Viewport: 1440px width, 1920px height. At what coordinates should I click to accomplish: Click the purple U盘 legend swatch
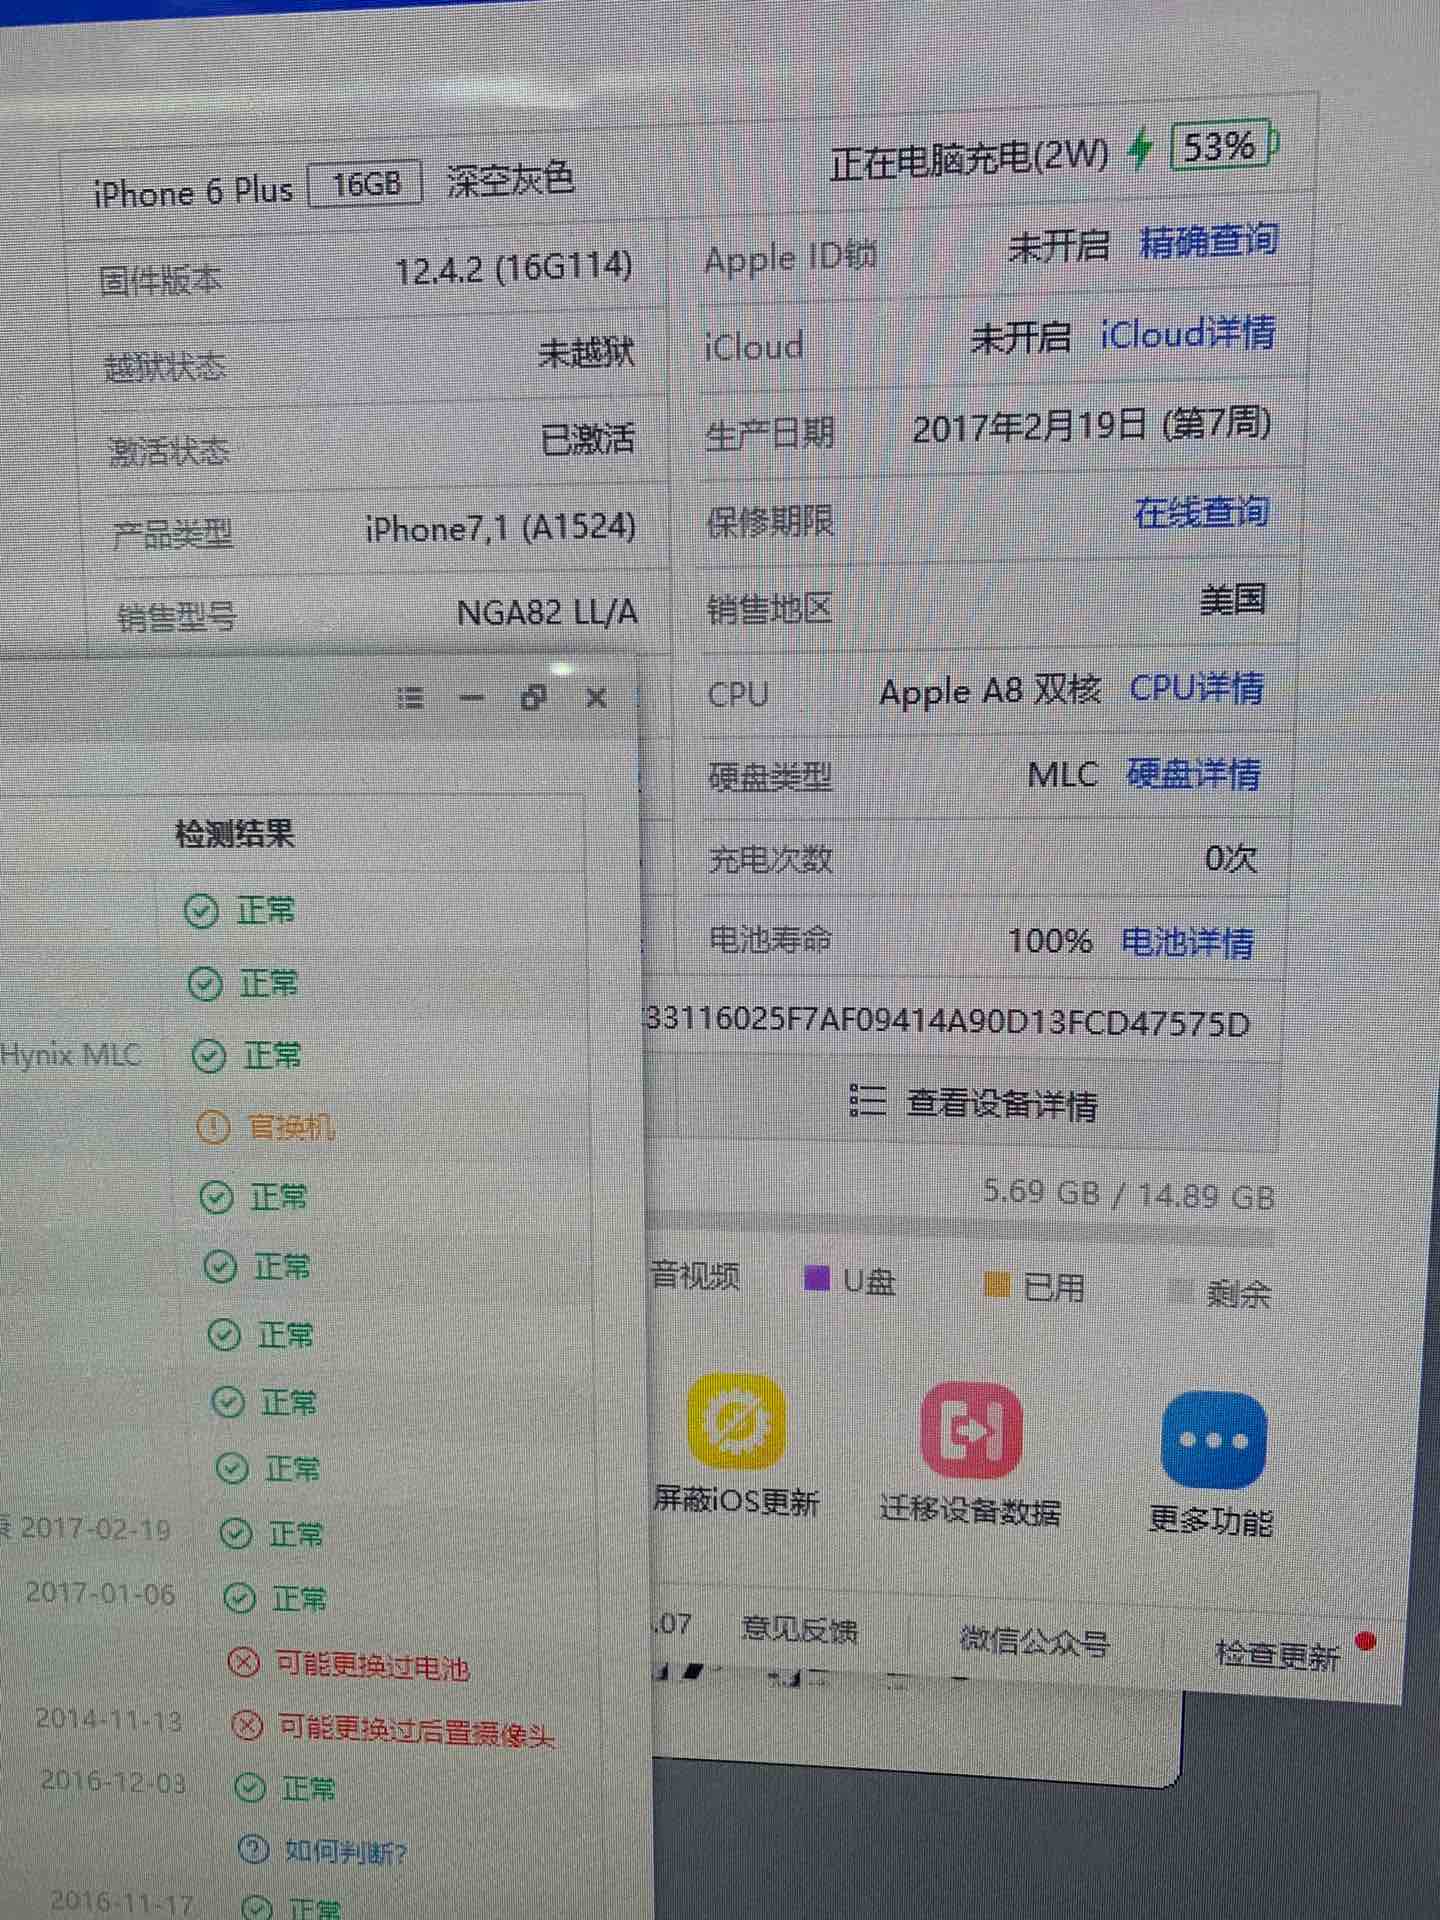[x=817, y=1278]
